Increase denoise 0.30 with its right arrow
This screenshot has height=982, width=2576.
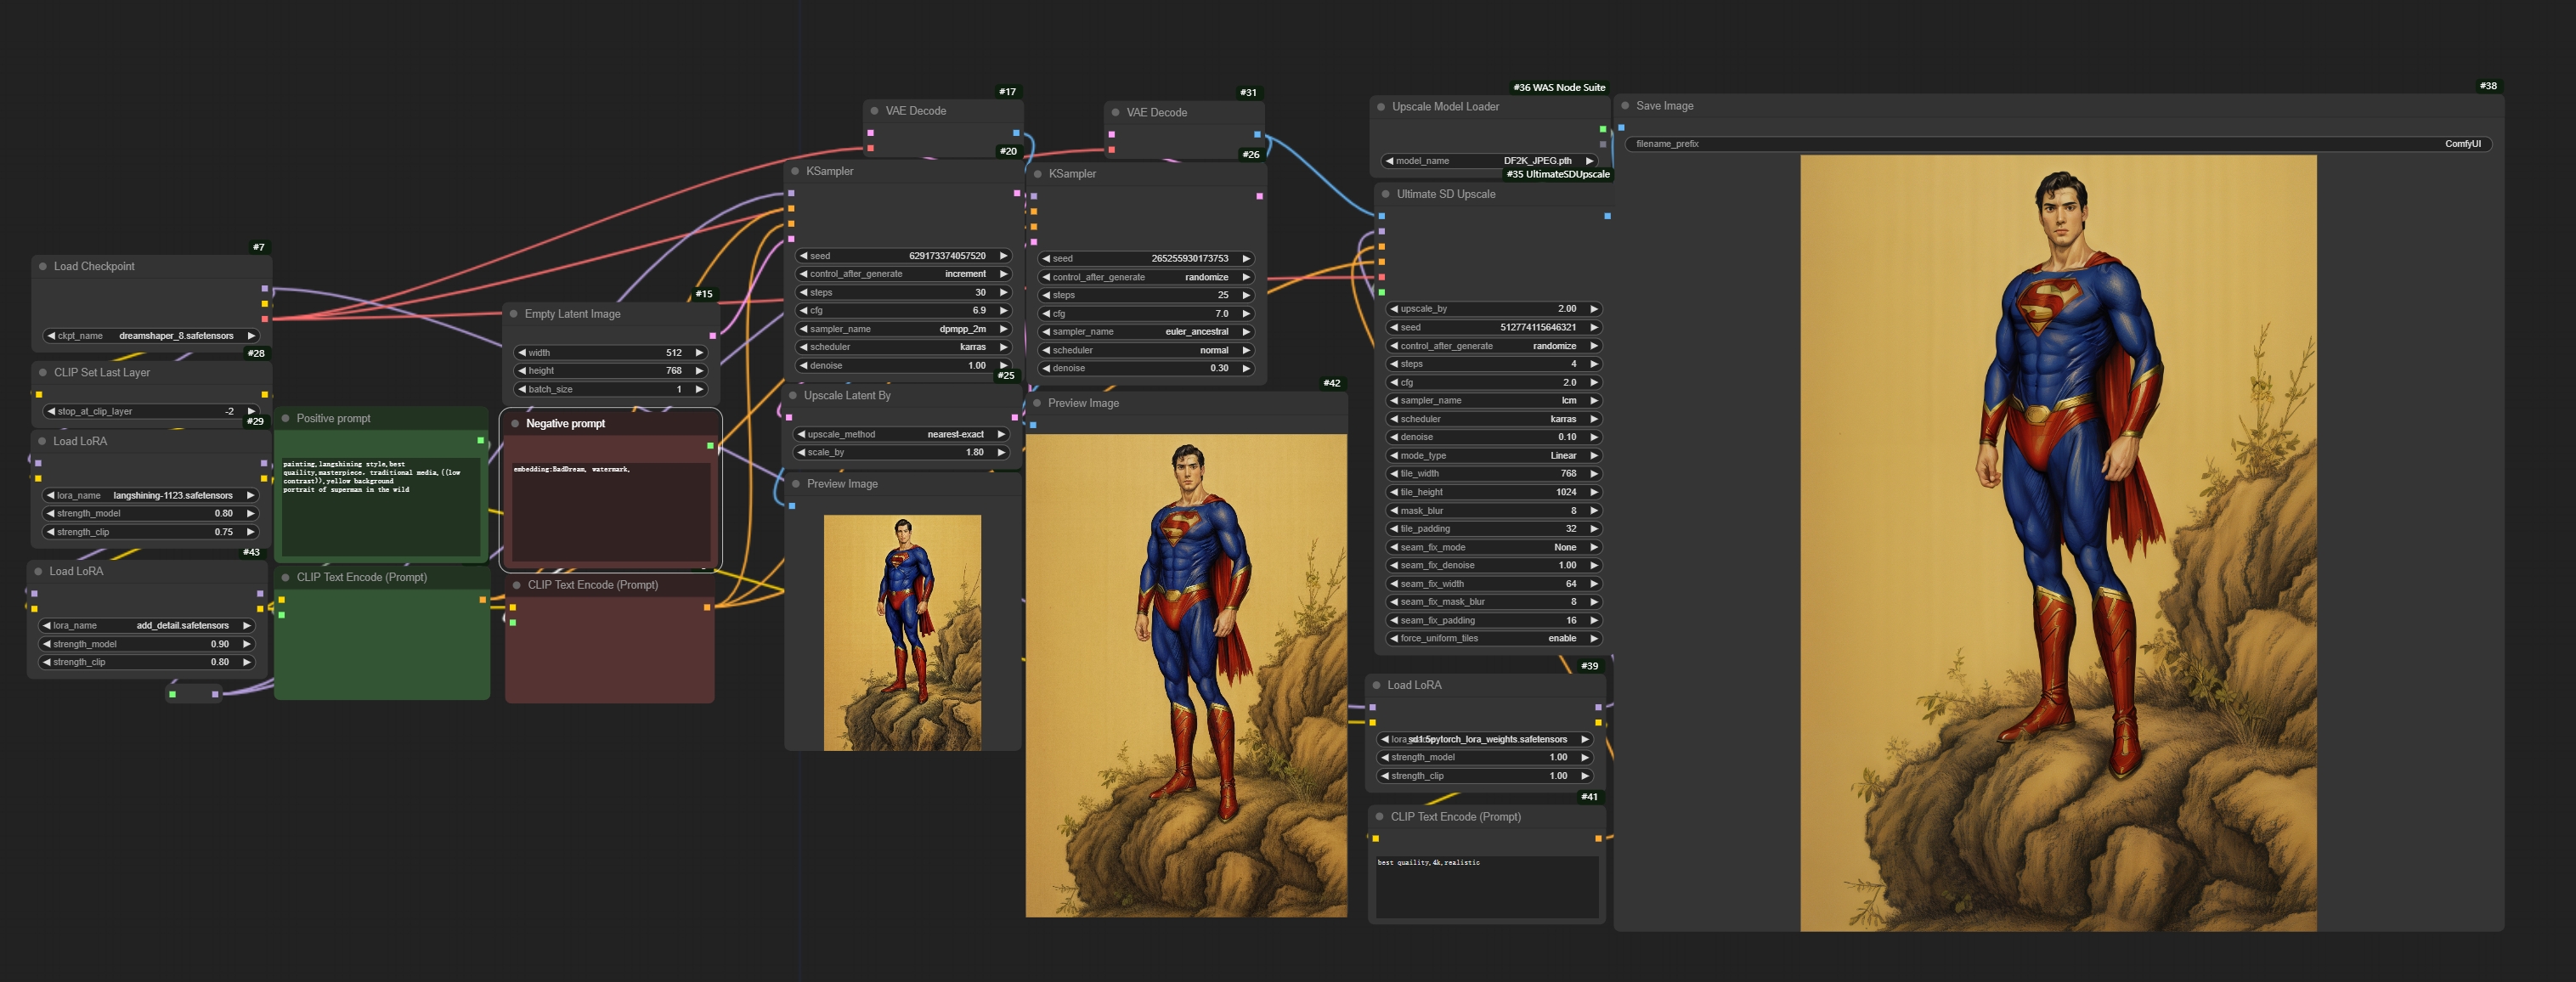point(1246,368)
